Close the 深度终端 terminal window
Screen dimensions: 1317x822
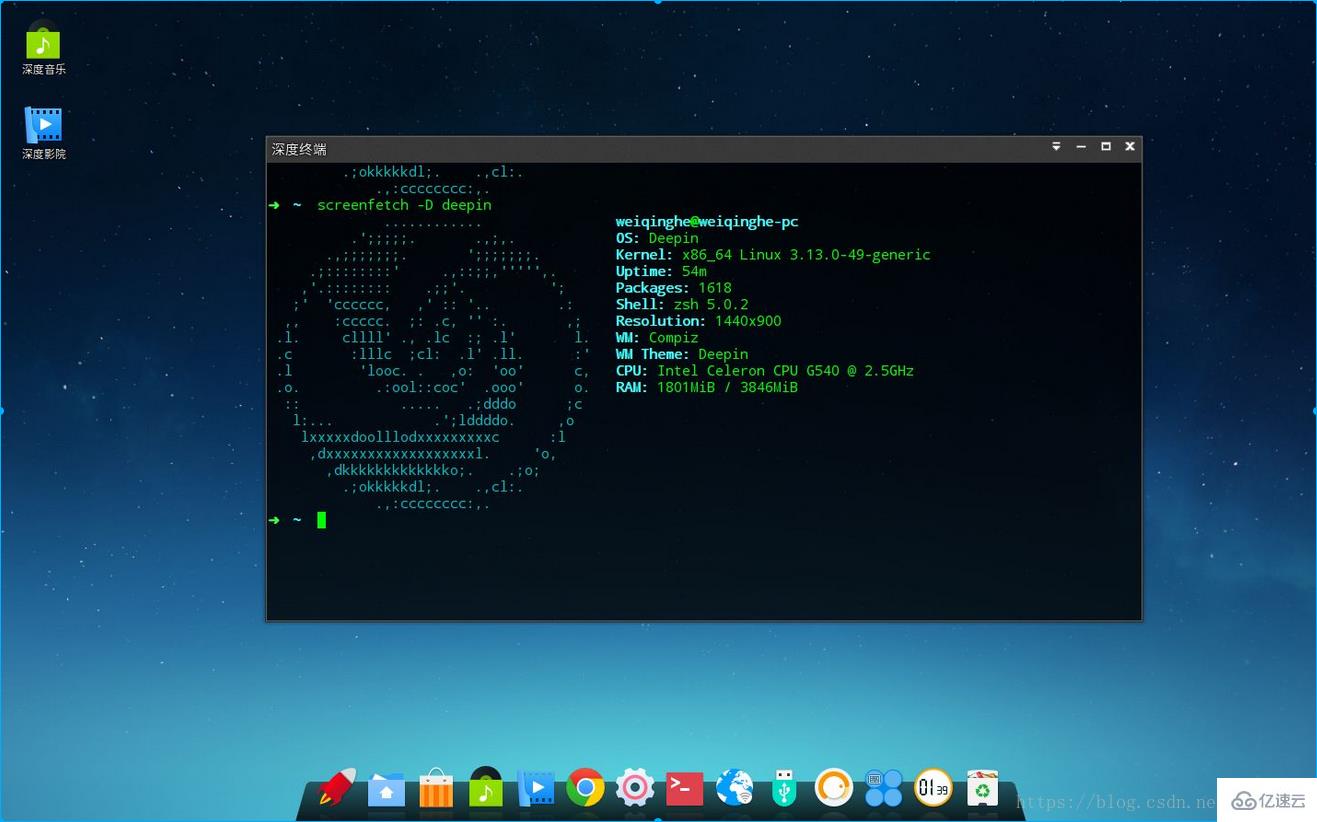point(1130,147)
